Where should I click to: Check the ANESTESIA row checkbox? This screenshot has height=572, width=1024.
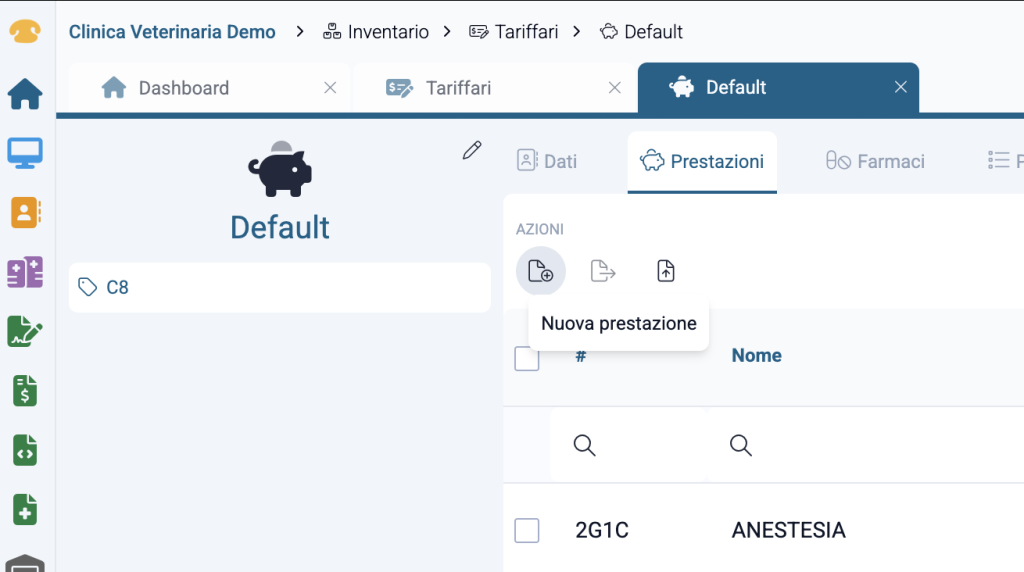[x=527, y=530]
